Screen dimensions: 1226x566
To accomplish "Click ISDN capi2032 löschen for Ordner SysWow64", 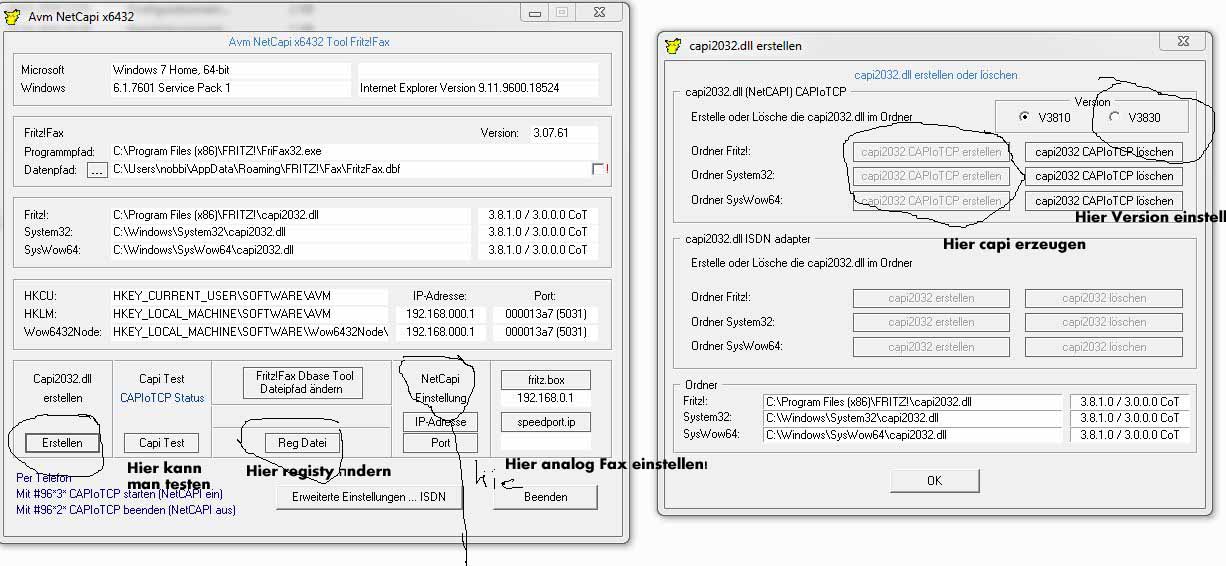I will click(1103, 347).
